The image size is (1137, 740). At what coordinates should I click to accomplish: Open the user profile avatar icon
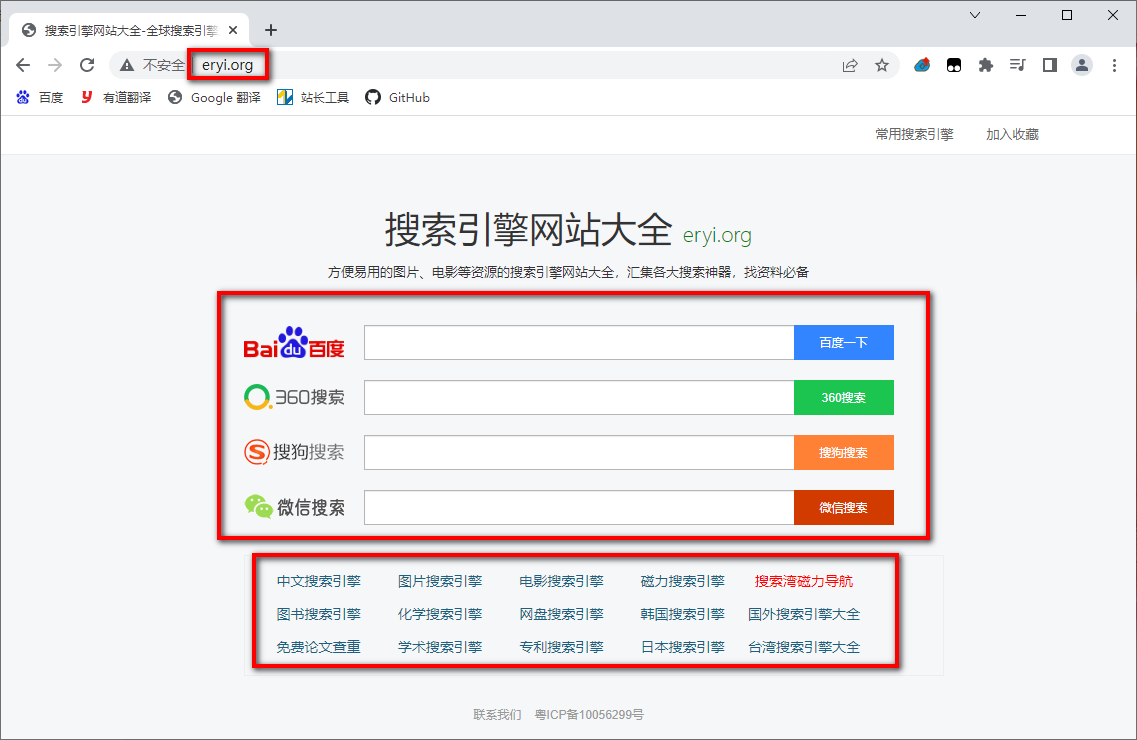pos(1082,65)
